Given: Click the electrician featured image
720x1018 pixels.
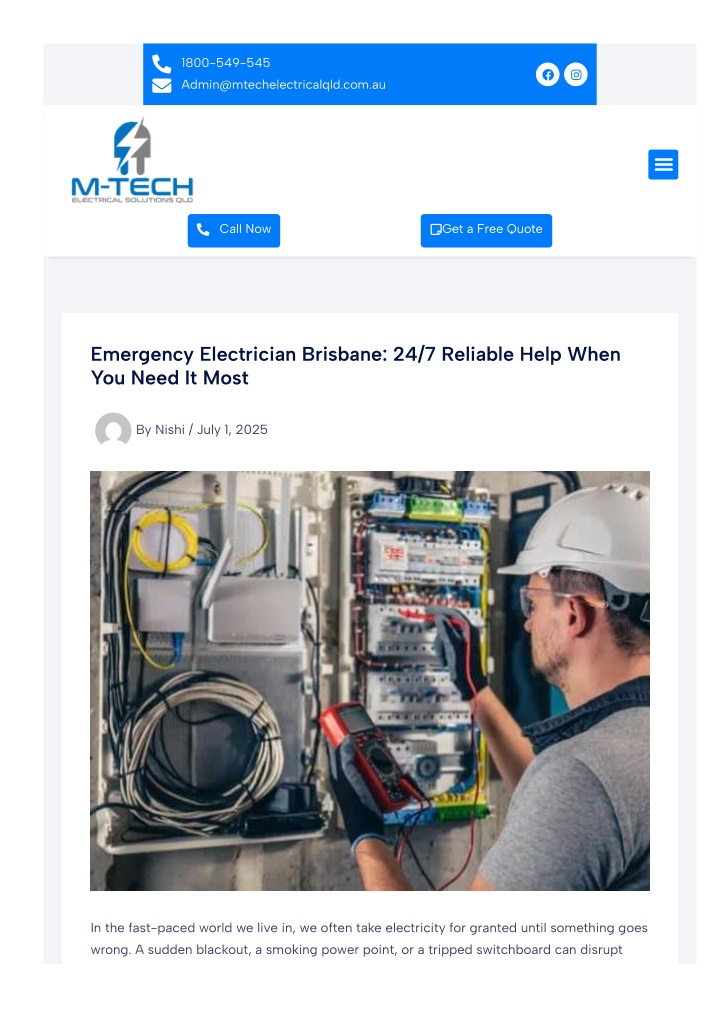Looking at the screenshot, I should [369, 681].
